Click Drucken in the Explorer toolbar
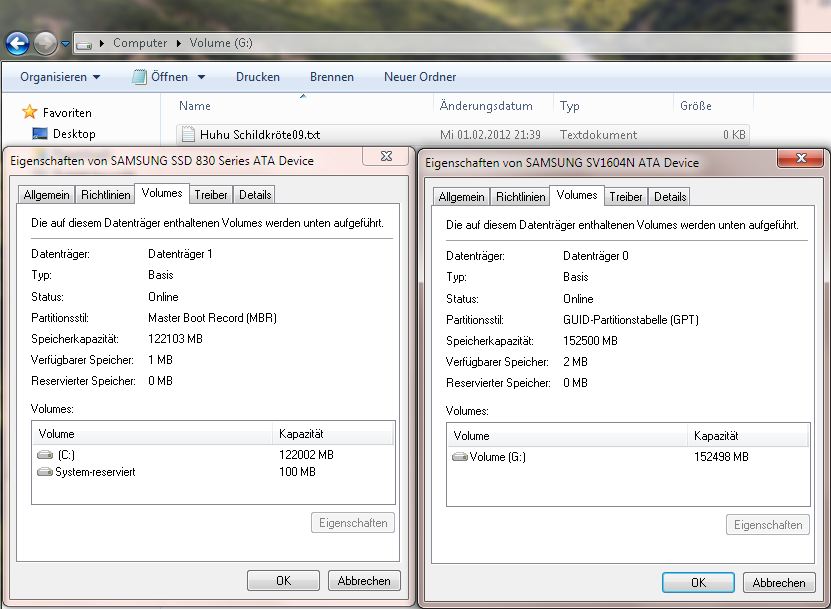Screen dimensions: 831x609 [x=258, y=77]
